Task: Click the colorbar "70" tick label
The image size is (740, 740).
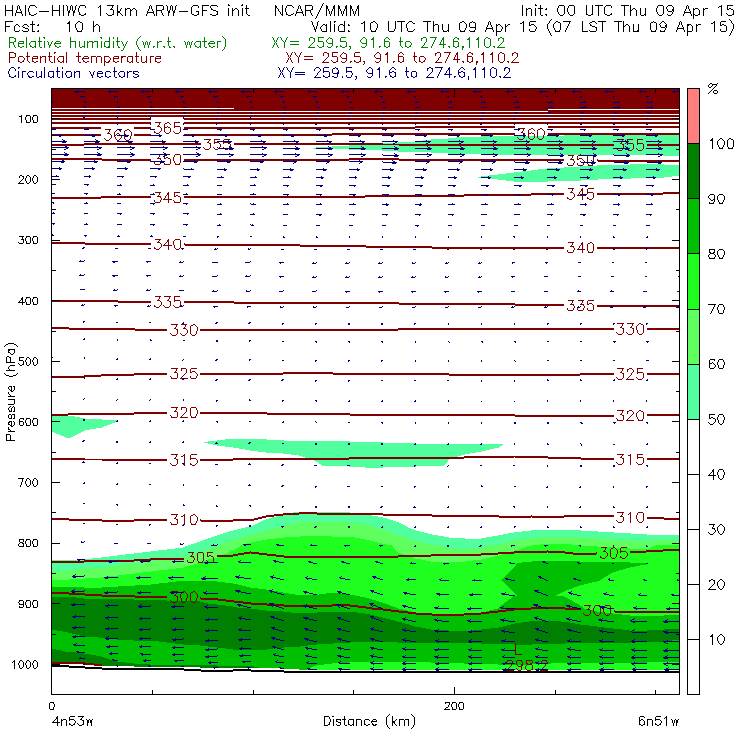Action: [x=716, y=309]
